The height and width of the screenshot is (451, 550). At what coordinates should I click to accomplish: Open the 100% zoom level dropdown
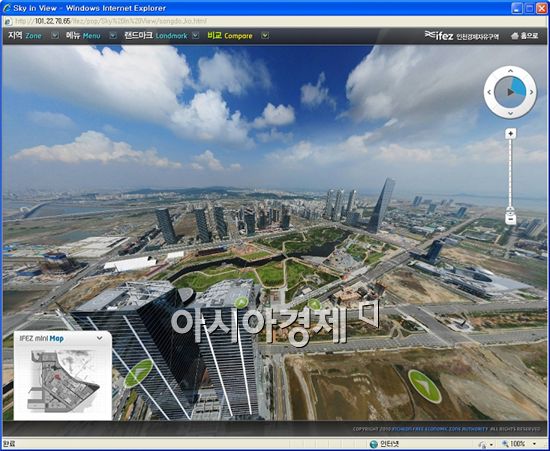[x=535, y=444]
